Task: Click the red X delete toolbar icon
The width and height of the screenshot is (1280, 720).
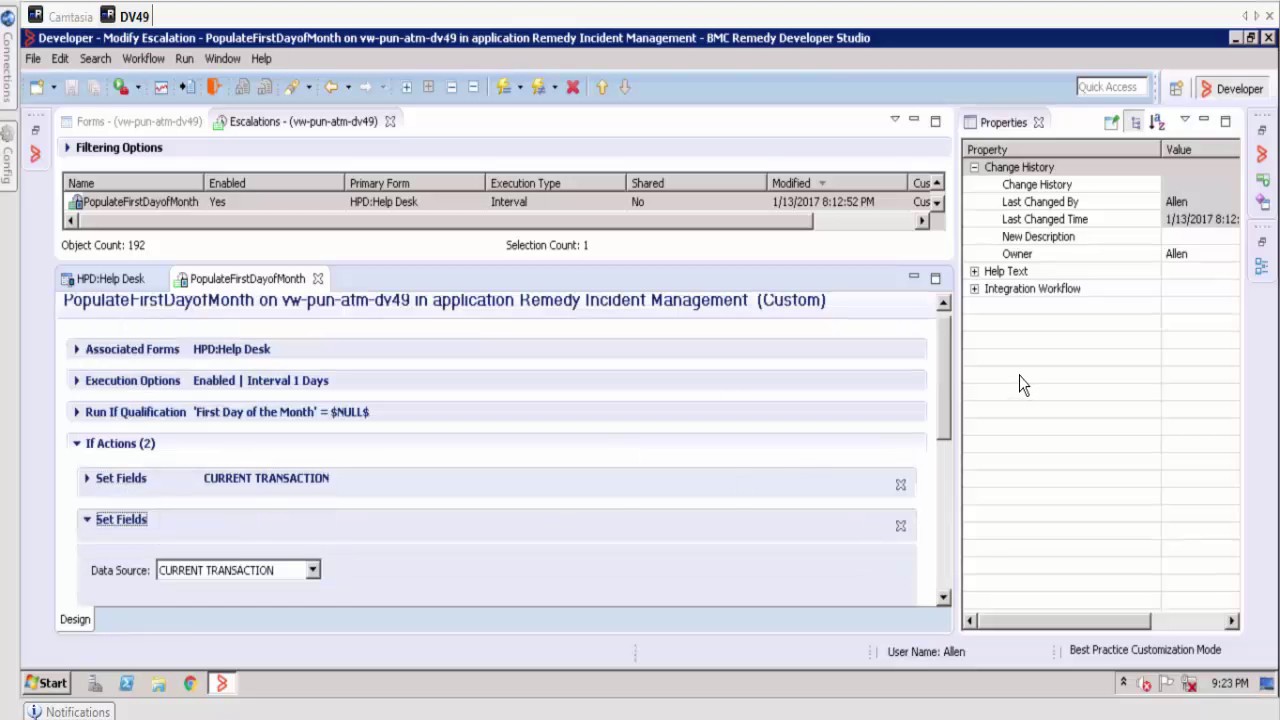Action: (x=573, y=88)
